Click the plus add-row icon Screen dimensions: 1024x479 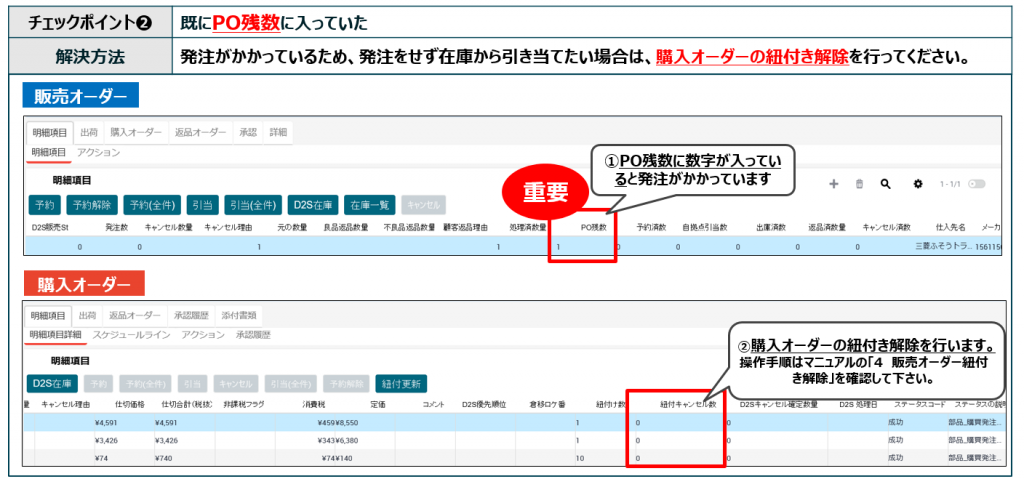click(833, 185)
